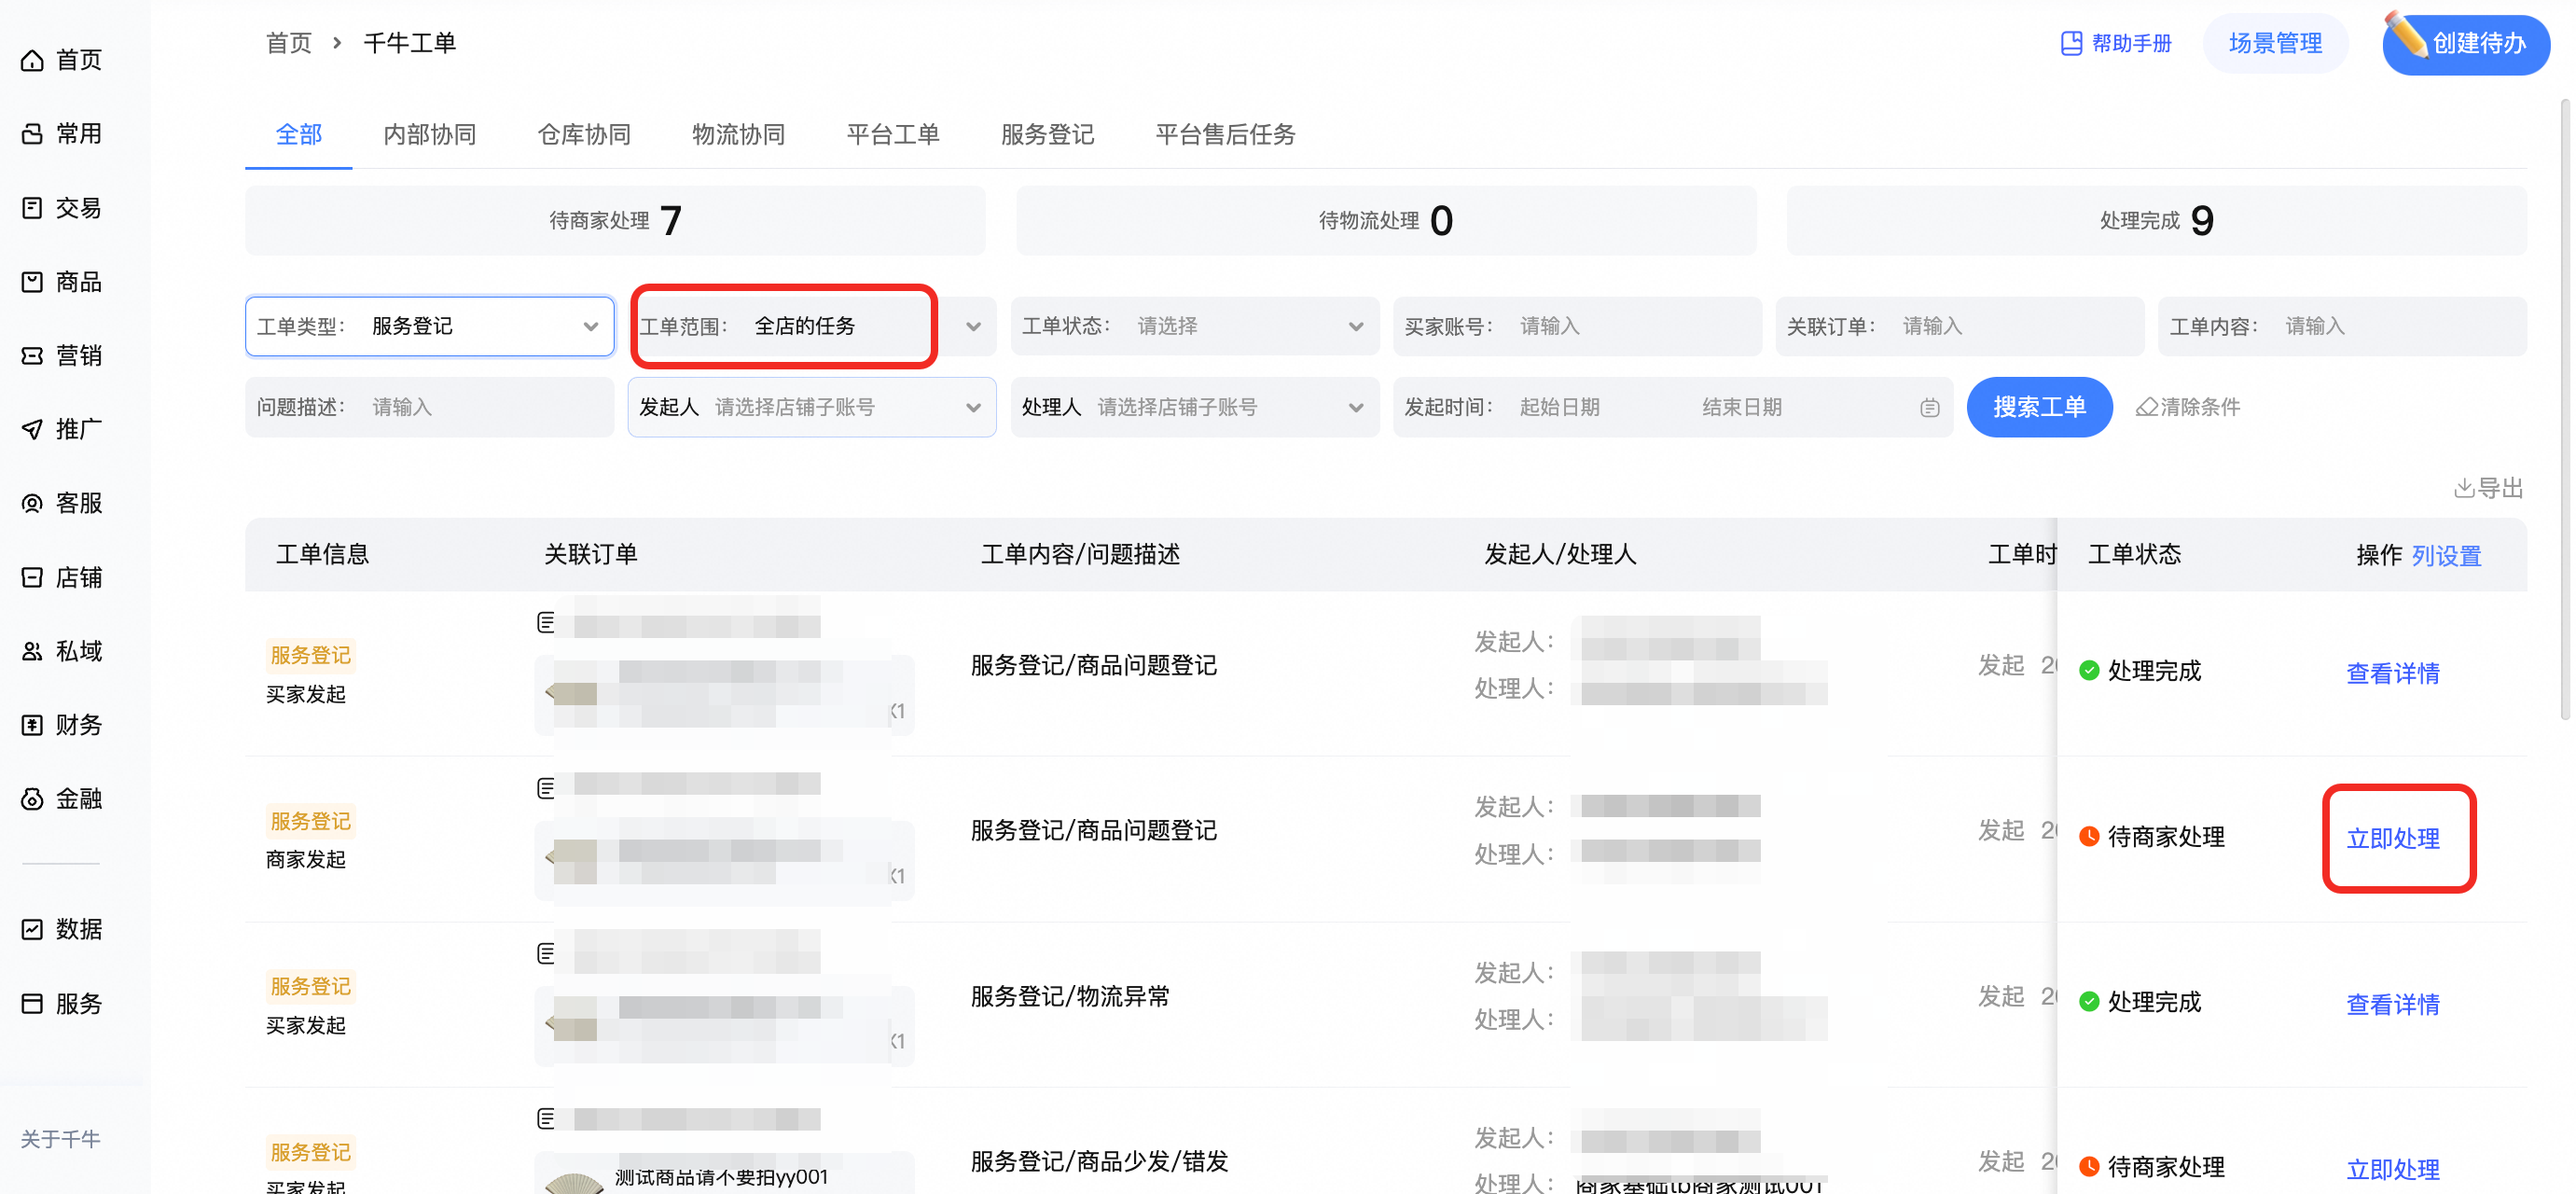Open the 常用 sidebar icon

32,134
